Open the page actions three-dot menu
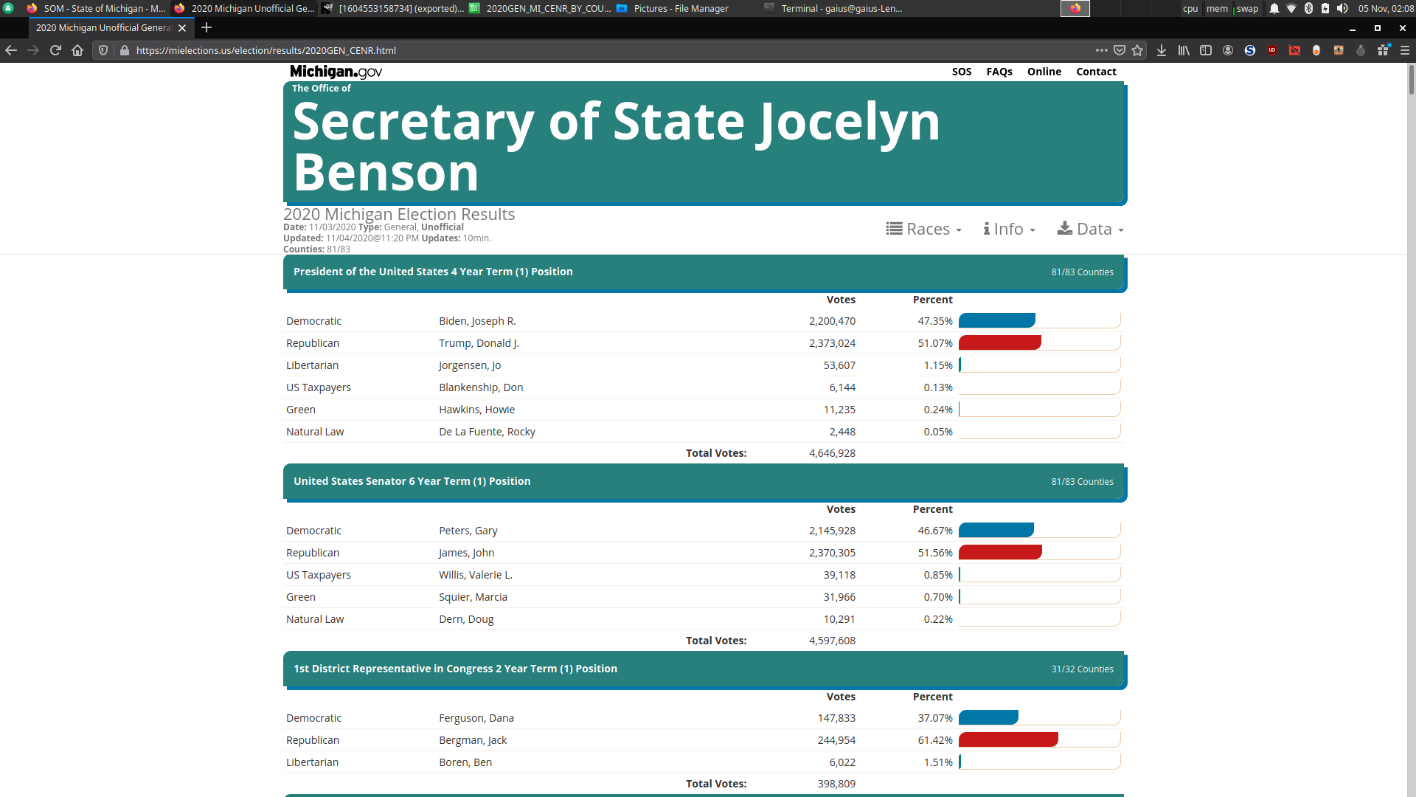The image size is (1416, 797). click(1101, 50)
